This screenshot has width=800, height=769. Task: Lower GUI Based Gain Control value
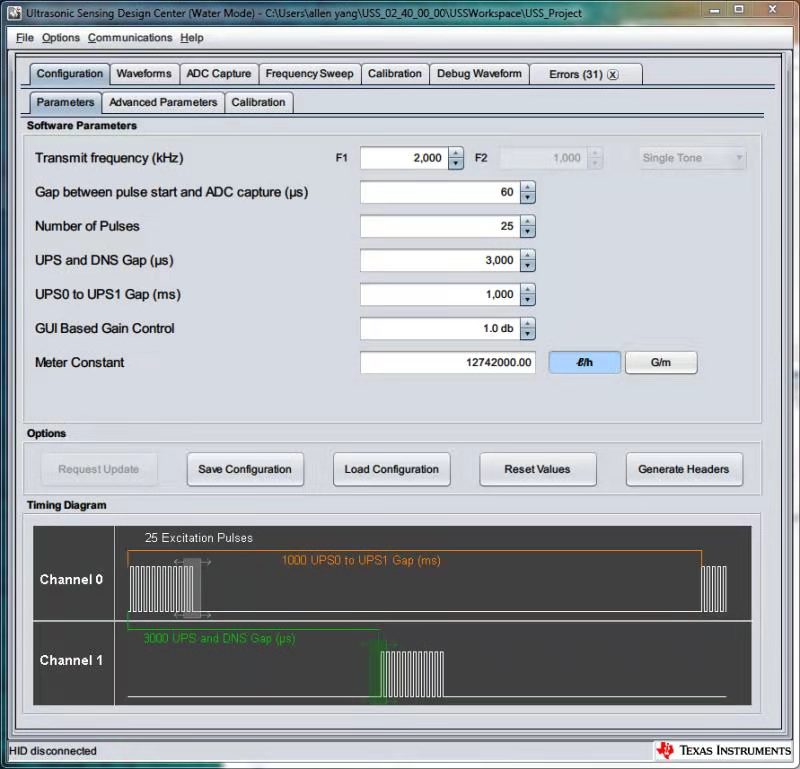tap(528, 335)
